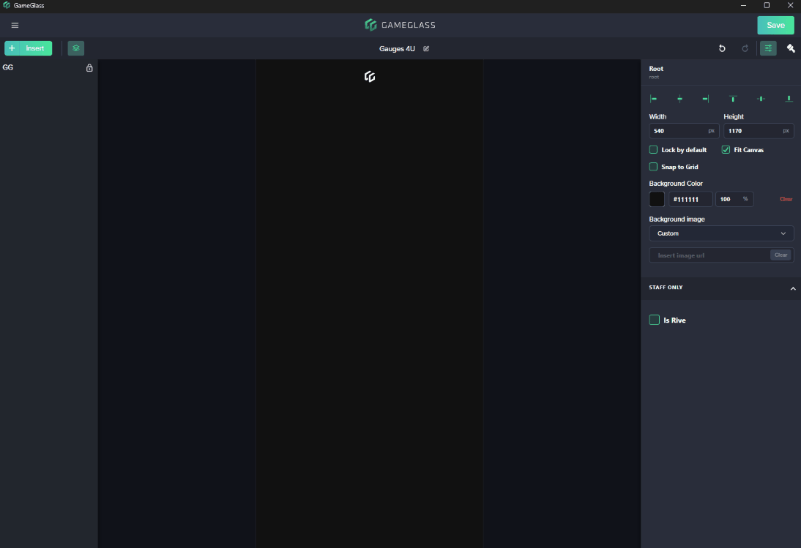This screenshot has height=548, width=801.
Task: Open the layers icon beside Insert
Action: (76, 49)
